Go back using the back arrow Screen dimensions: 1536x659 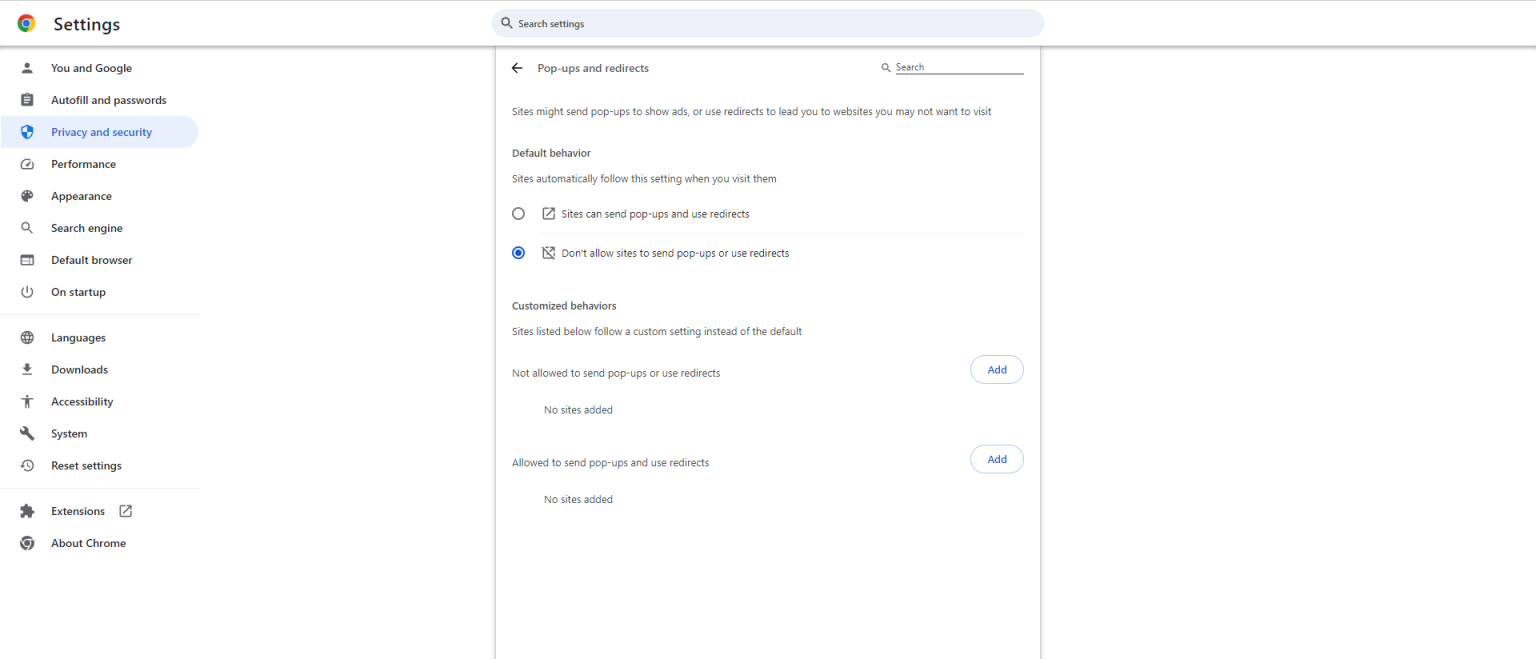click(x=517, y=68)
